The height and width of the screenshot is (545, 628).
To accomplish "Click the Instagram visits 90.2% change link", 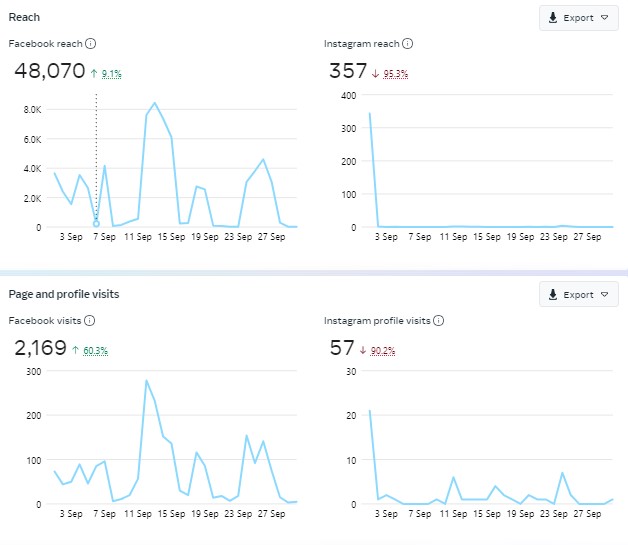I will click(x=383, y=351).
